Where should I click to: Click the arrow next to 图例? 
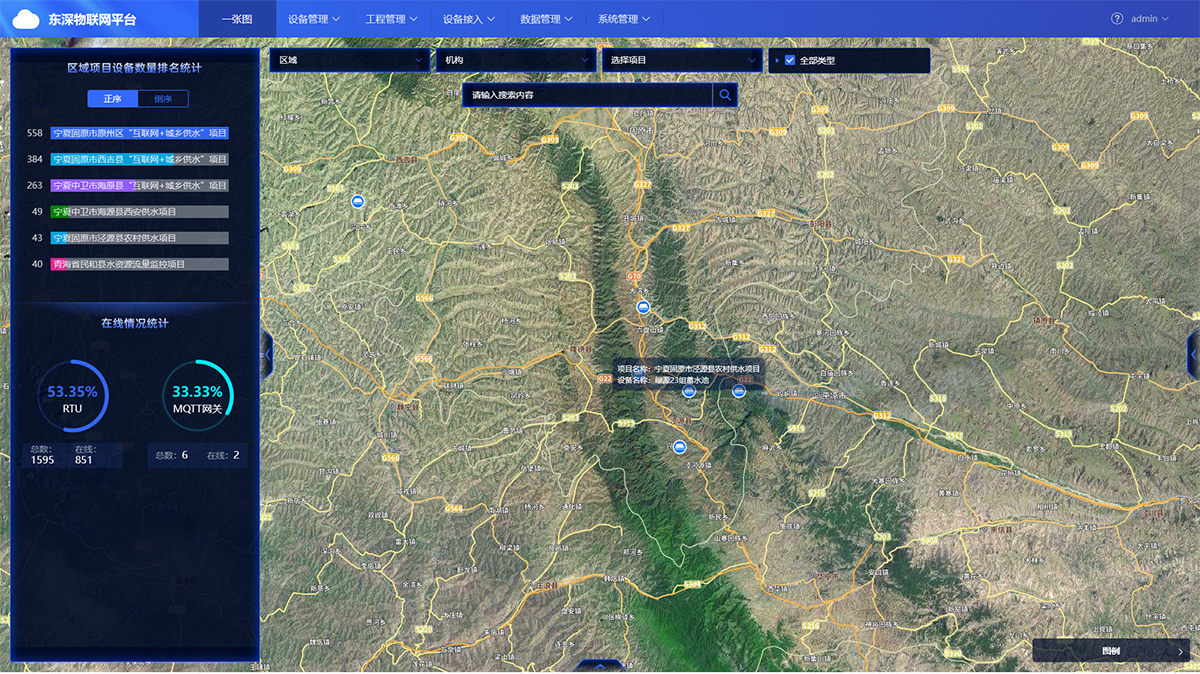1181,651
